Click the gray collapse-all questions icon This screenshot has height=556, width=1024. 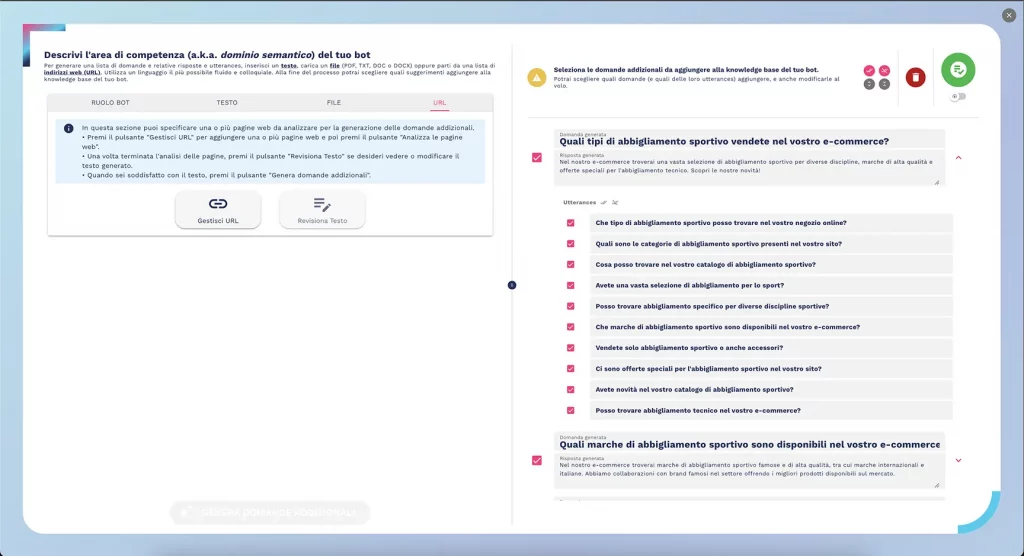click(x=884, y=84)
